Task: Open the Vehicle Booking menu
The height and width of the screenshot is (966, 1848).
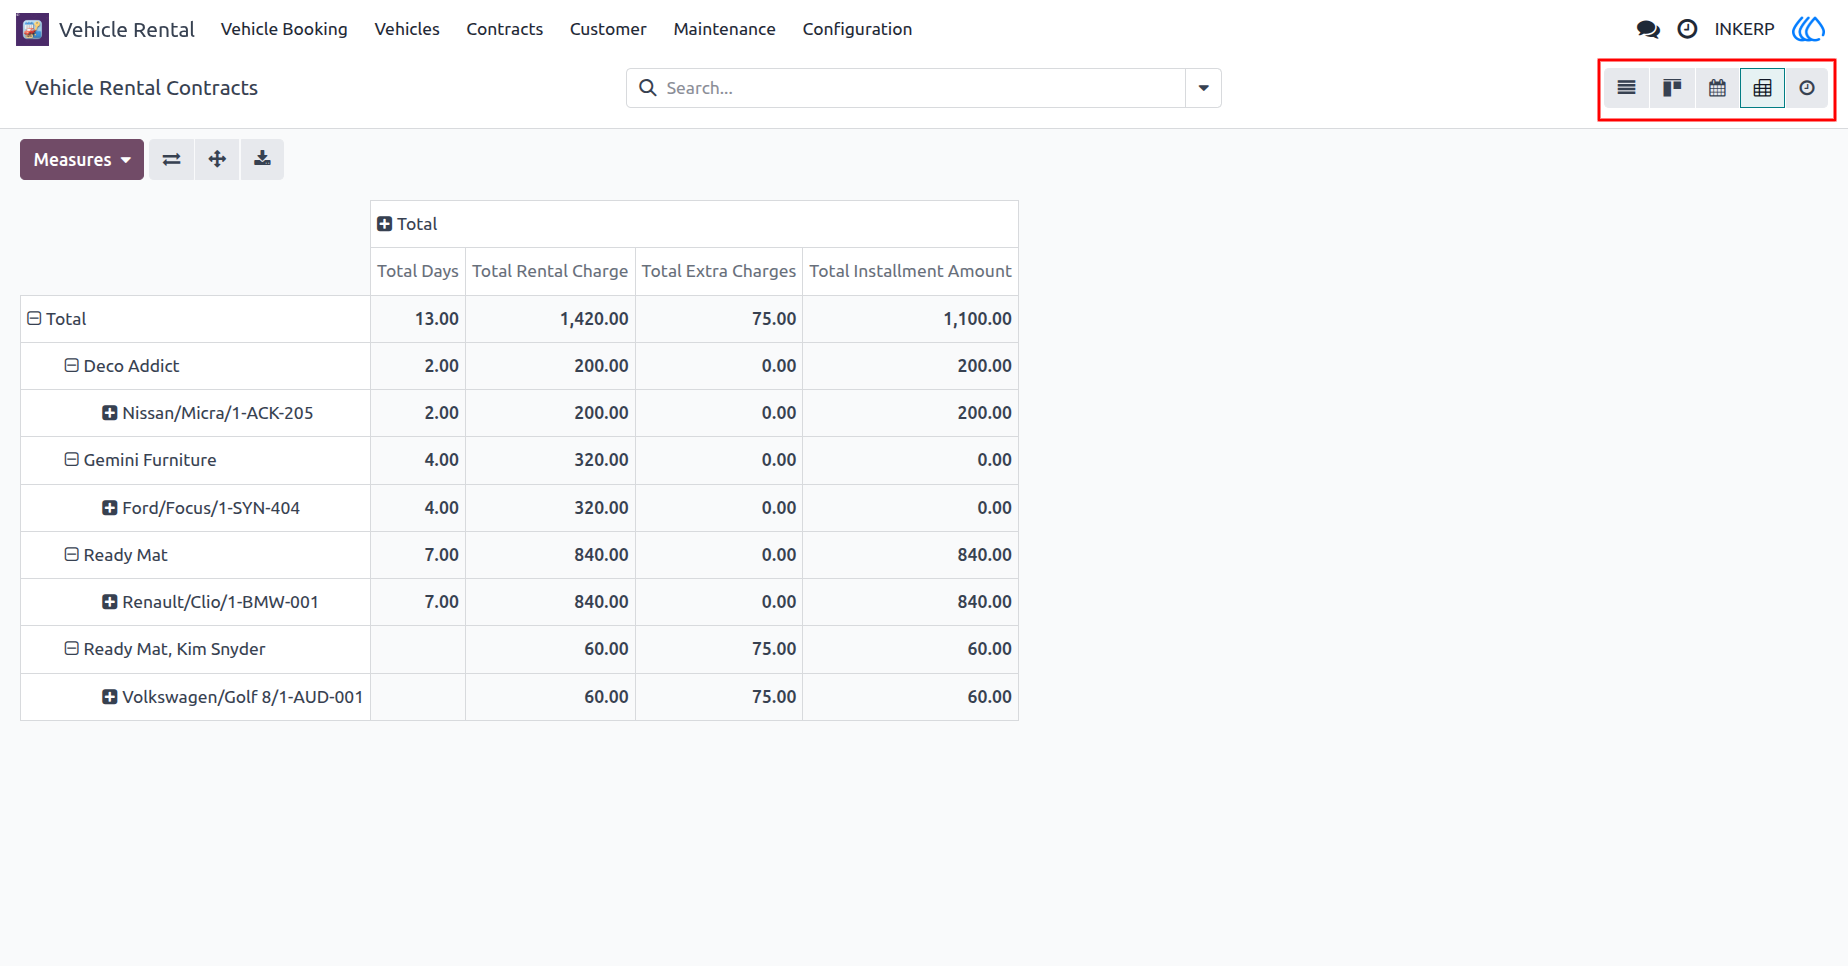Action: pos(284,29)
